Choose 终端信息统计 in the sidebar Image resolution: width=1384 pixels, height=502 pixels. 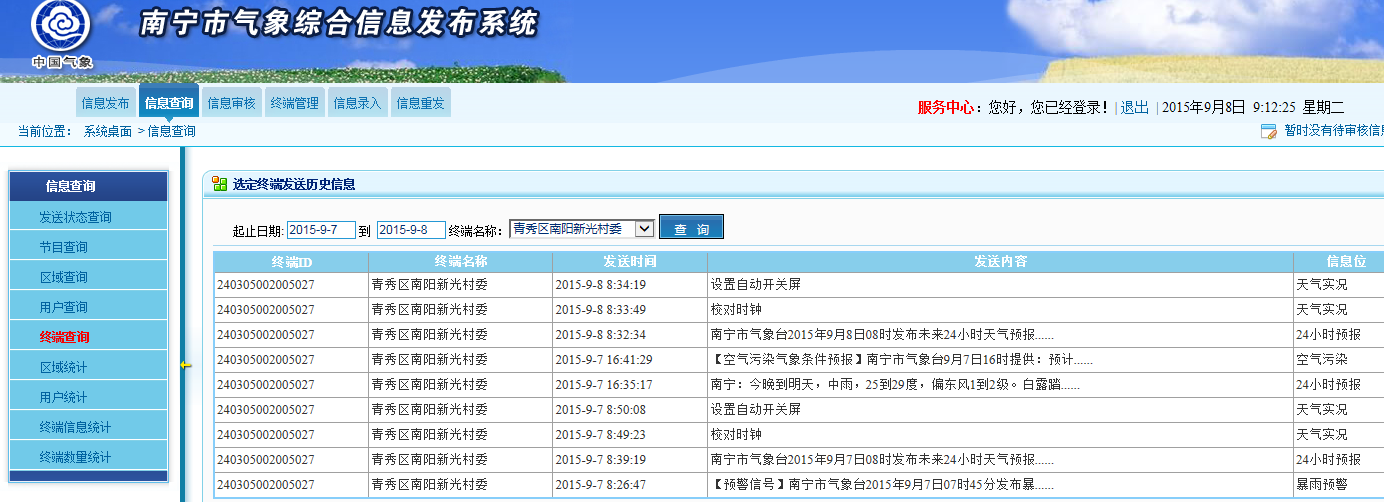[76, 427]
